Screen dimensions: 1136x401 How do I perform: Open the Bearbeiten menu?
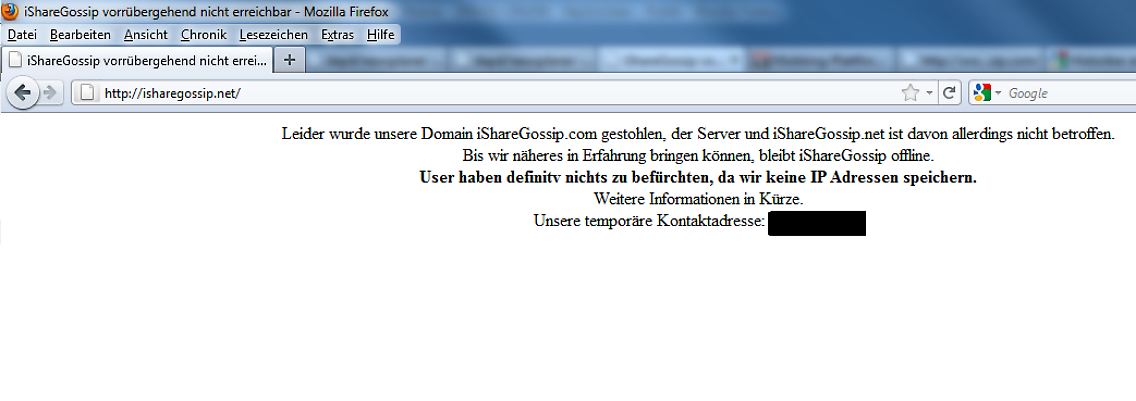click(x=80, y=35)
